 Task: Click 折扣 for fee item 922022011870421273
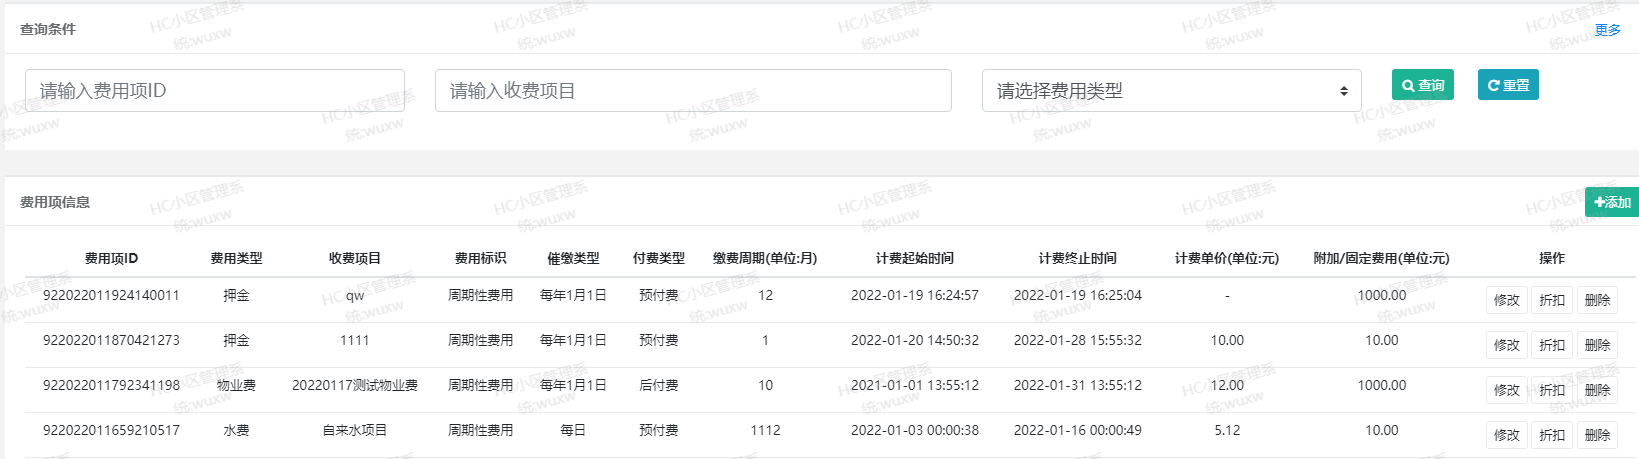pos(1552,345)
